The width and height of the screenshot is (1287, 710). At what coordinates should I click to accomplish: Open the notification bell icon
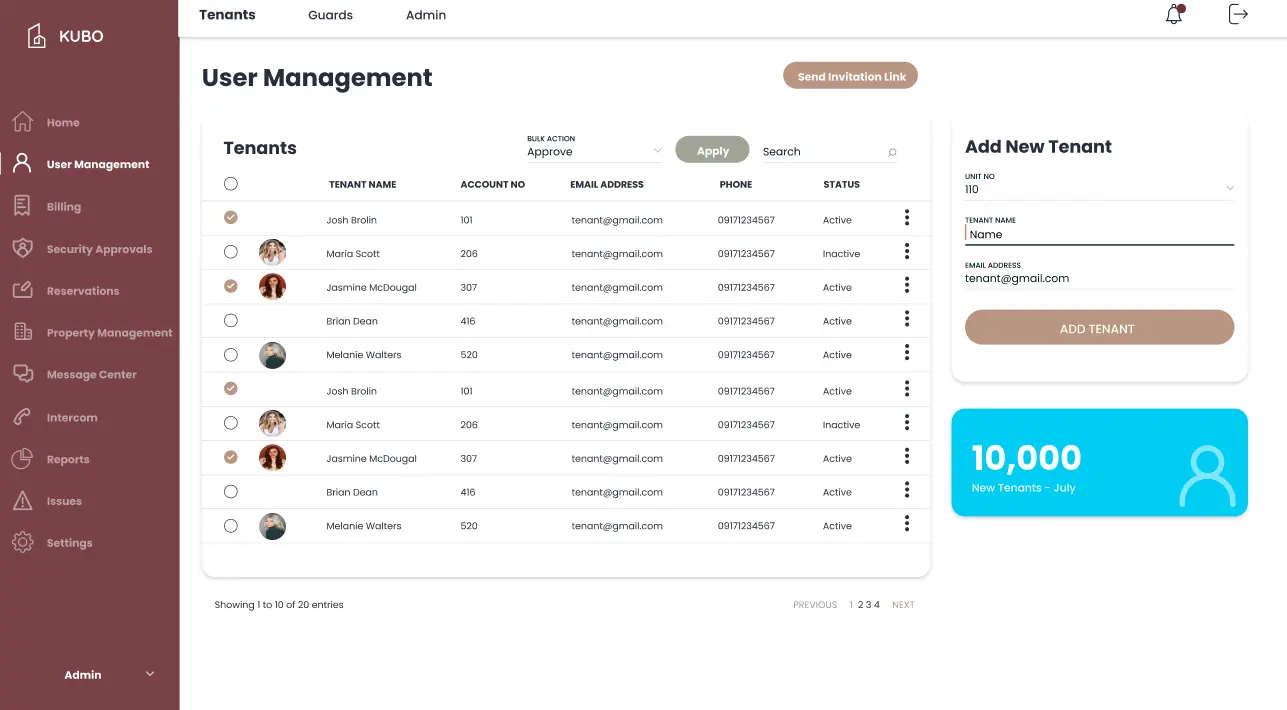(x=1174, y=15)
